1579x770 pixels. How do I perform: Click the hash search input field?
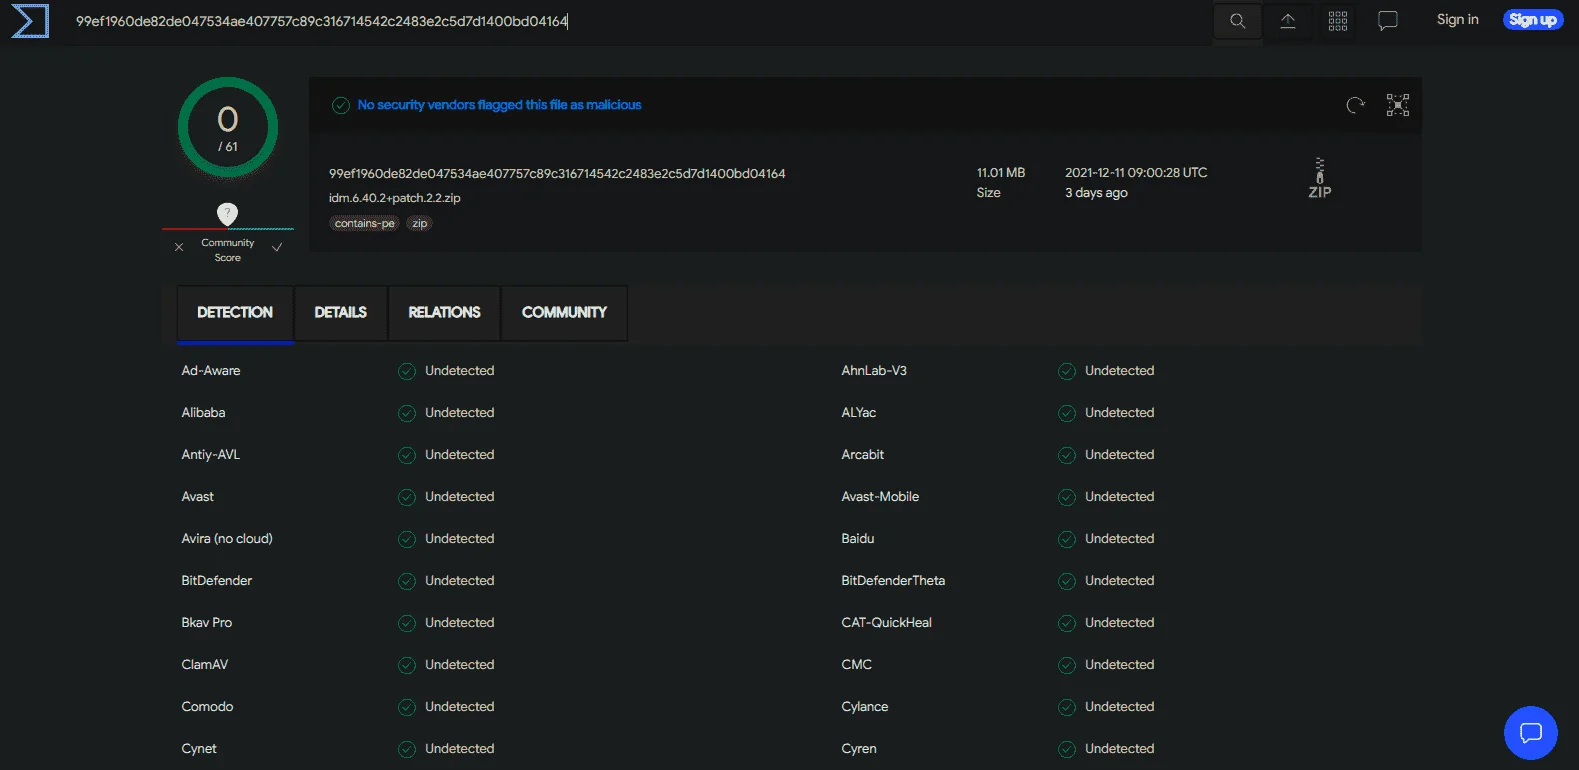click(x=640, y=21)
